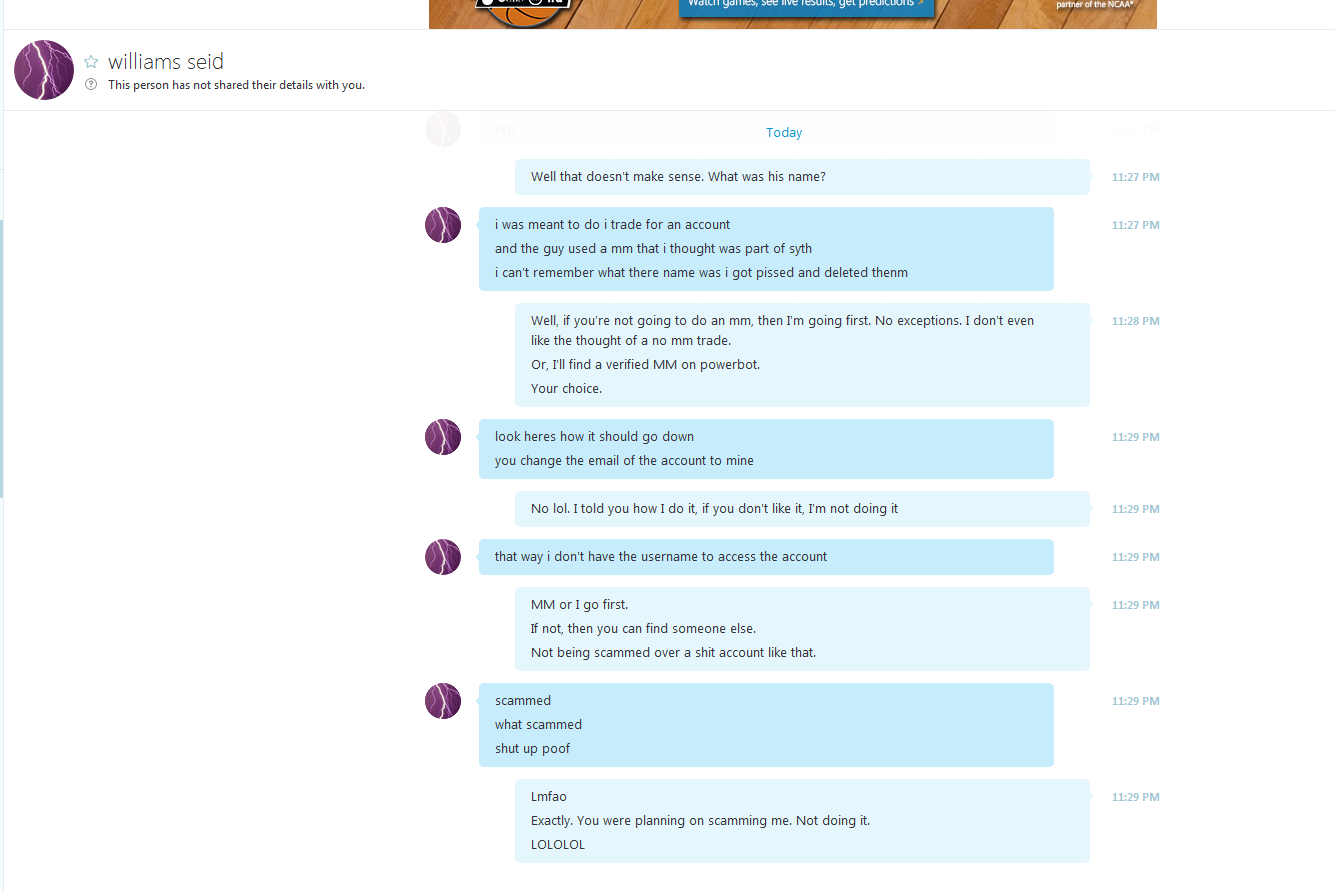Click the blue strip on left edge
This screenshot has height=892, width=1335.
point(2,358)
